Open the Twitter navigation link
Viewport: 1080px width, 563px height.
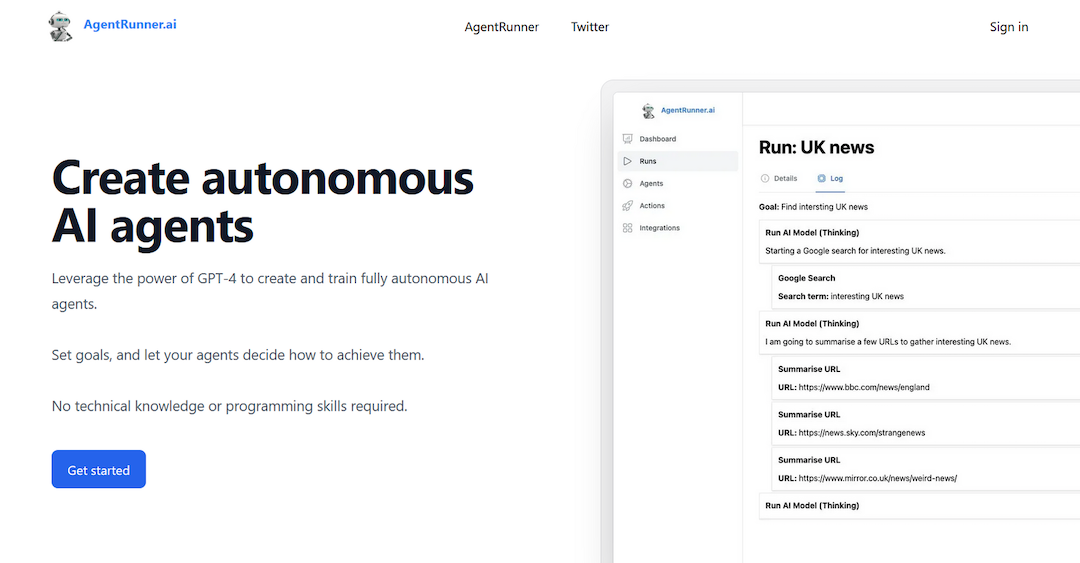[x=590, y=27]
